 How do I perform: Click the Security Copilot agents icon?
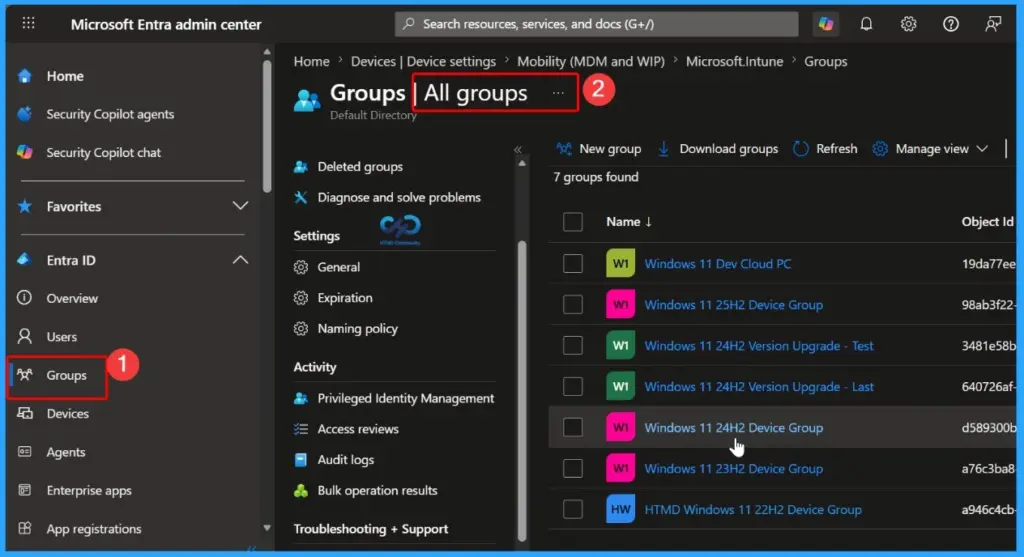pyautogui.click(x=25, y=114)
